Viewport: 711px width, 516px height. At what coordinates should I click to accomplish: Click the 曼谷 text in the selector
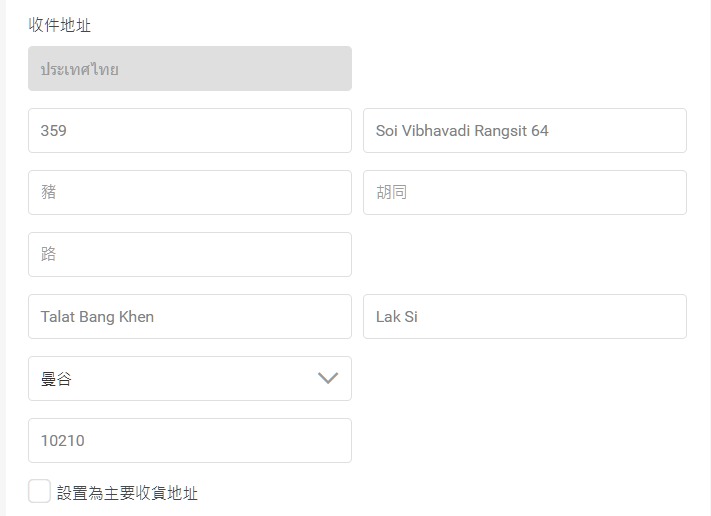click(56, 379)
